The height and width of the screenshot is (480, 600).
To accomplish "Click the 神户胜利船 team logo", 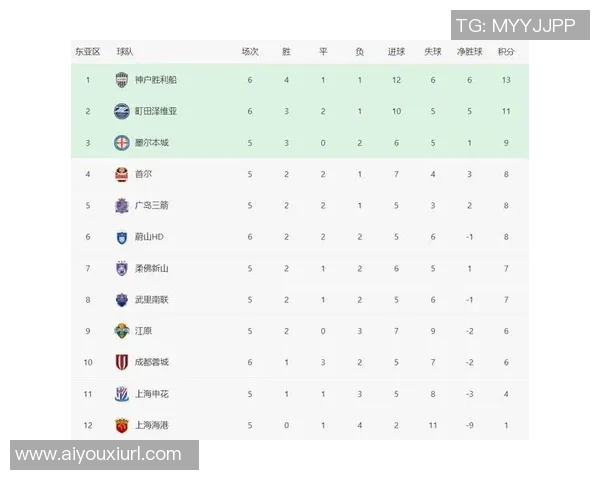I will click(x=121, y=80).
